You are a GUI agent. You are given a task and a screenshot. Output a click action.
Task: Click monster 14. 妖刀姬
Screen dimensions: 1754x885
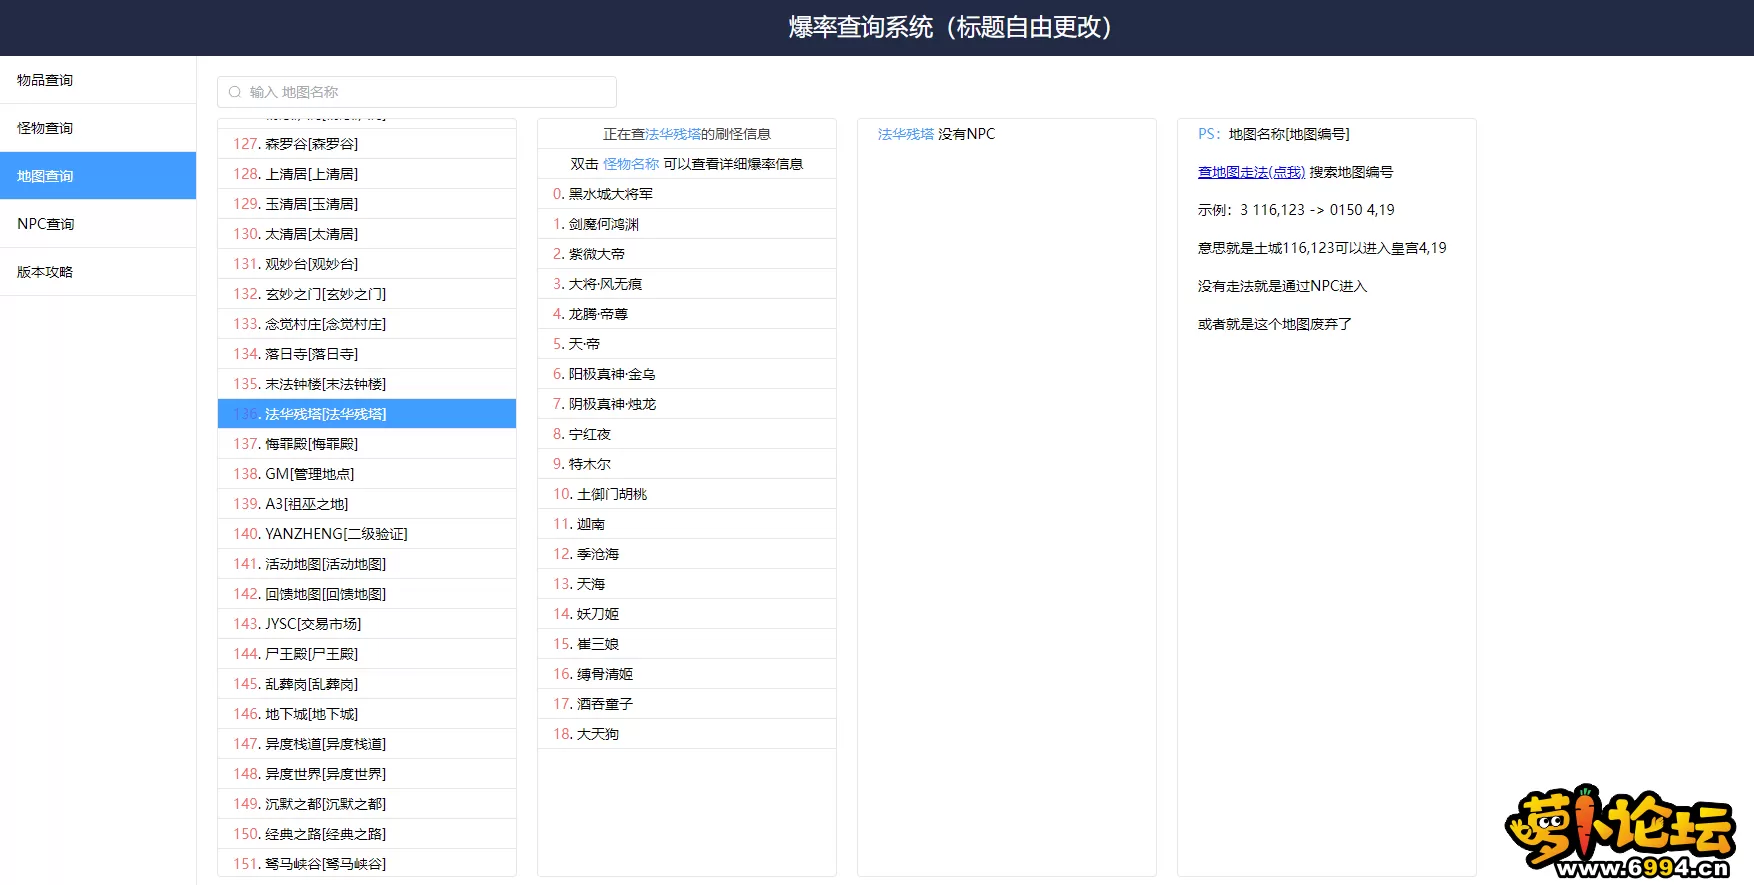click(x=687, y=614)
